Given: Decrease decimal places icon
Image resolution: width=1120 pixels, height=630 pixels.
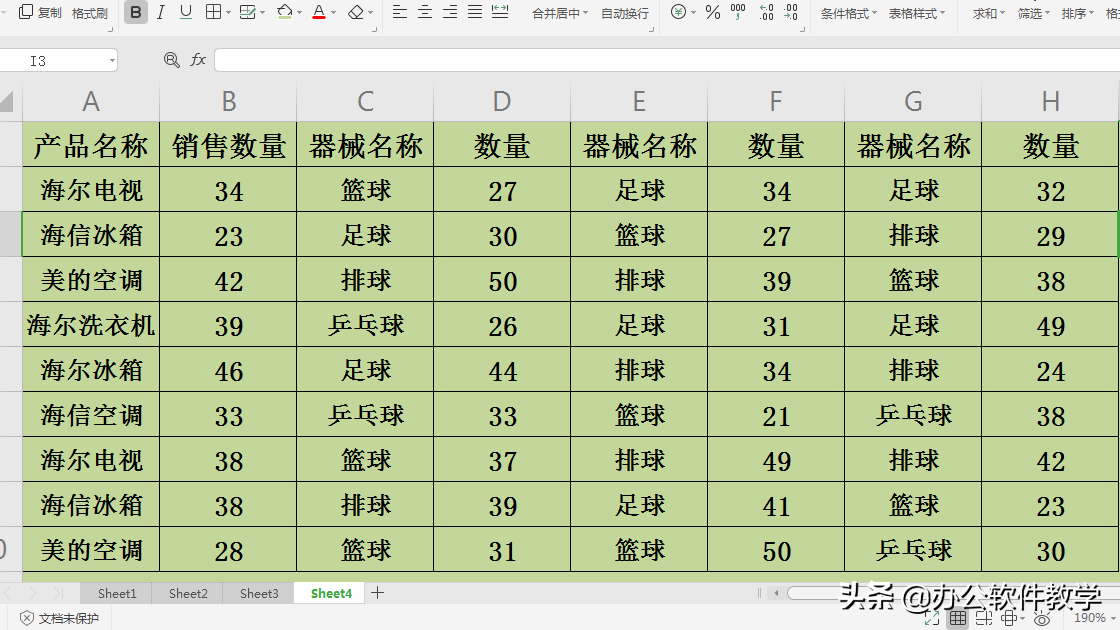Looking at the screenshot, I should (x=791, y=12).
